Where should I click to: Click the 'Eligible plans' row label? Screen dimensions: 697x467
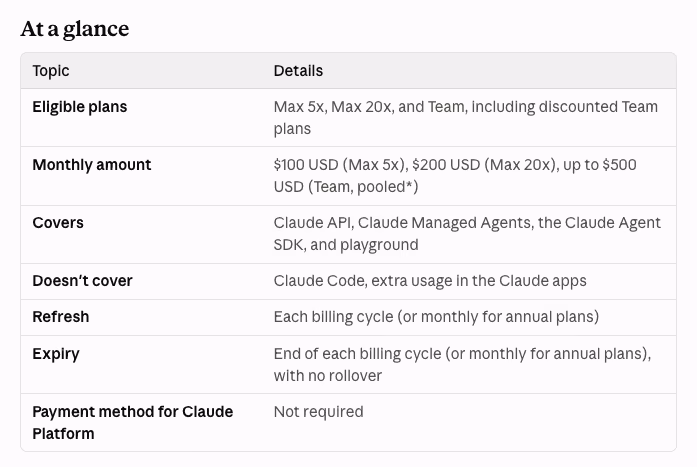point(80,107)
